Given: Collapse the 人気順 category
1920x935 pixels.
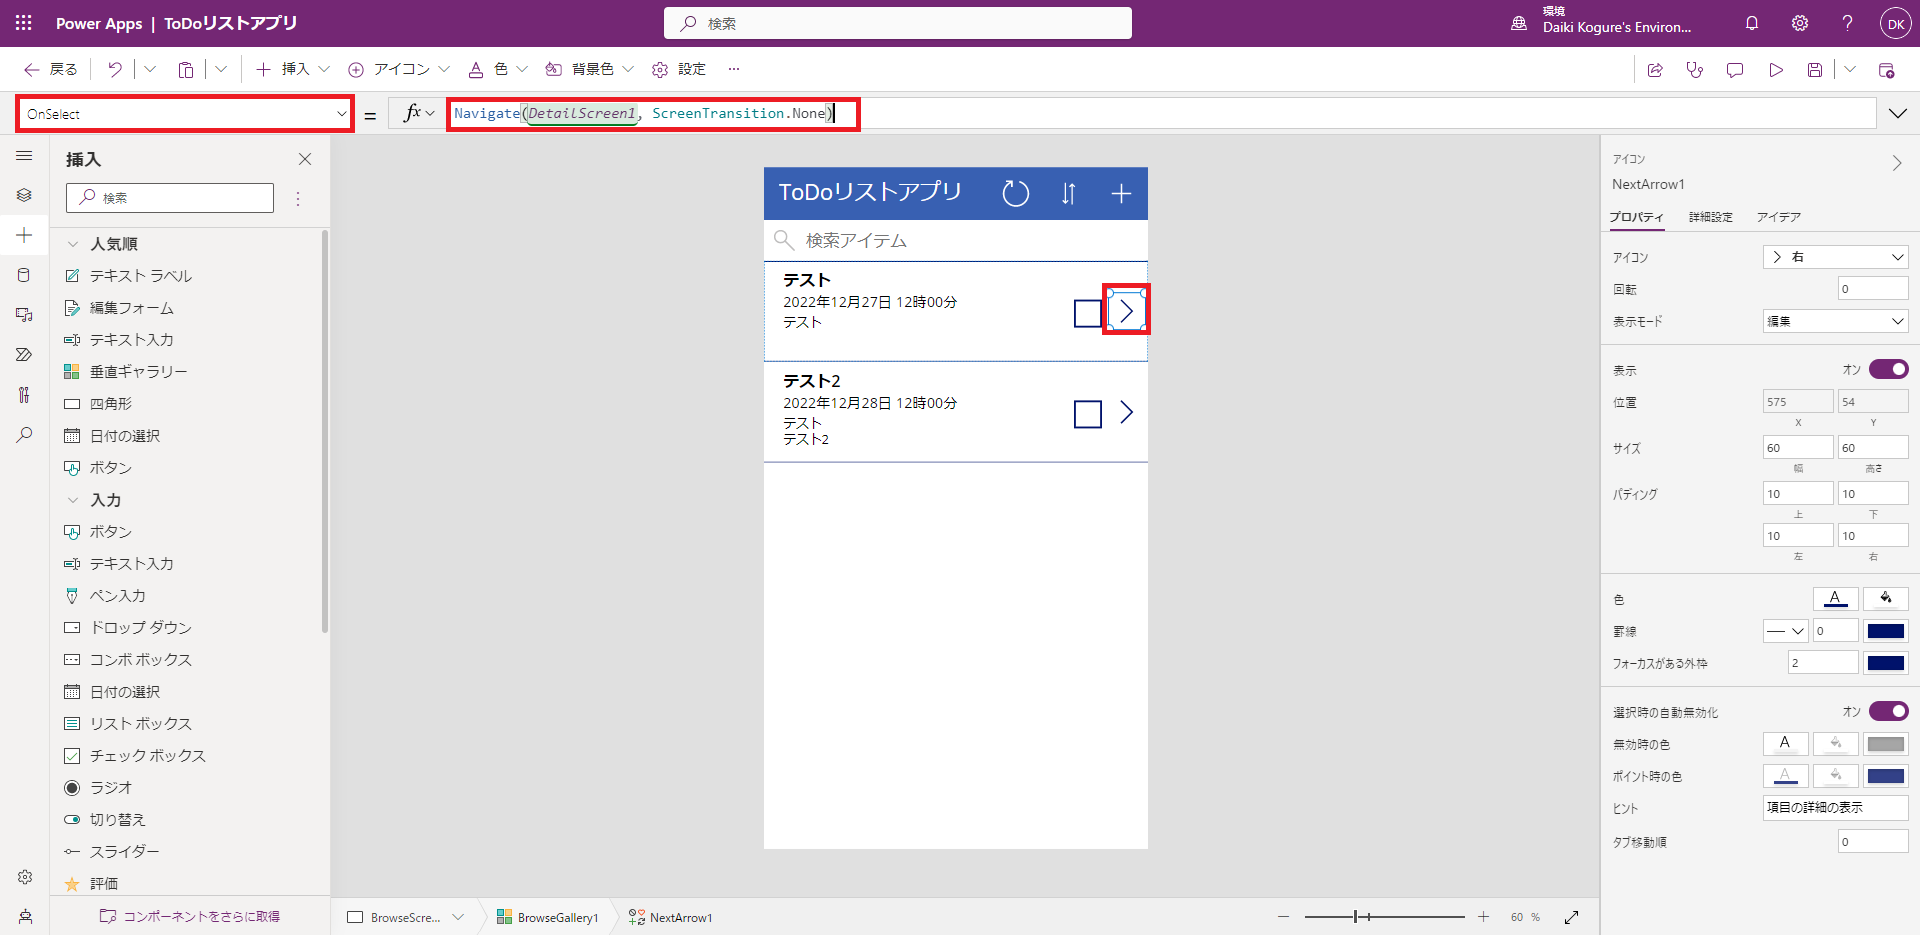Looking at the screenshot, I should coord(72,244).
